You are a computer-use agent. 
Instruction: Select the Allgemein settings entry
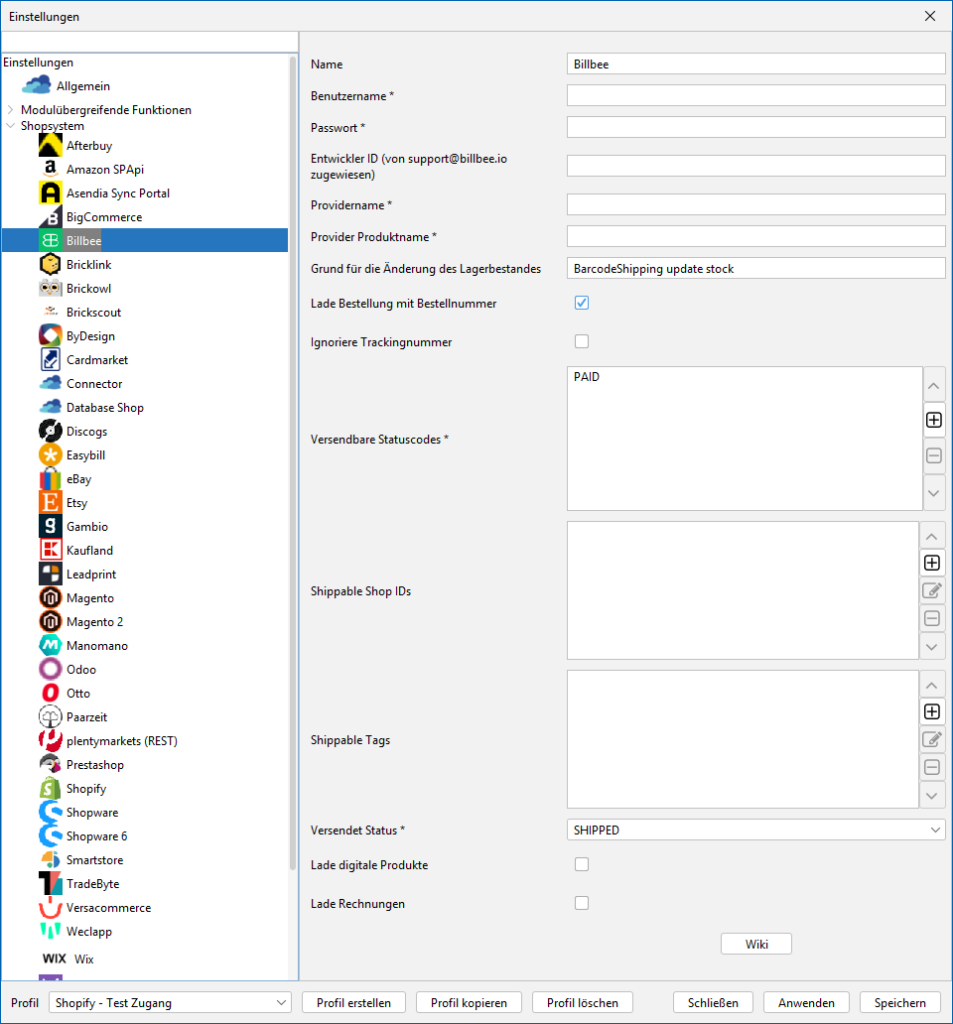tap(83, 86)
